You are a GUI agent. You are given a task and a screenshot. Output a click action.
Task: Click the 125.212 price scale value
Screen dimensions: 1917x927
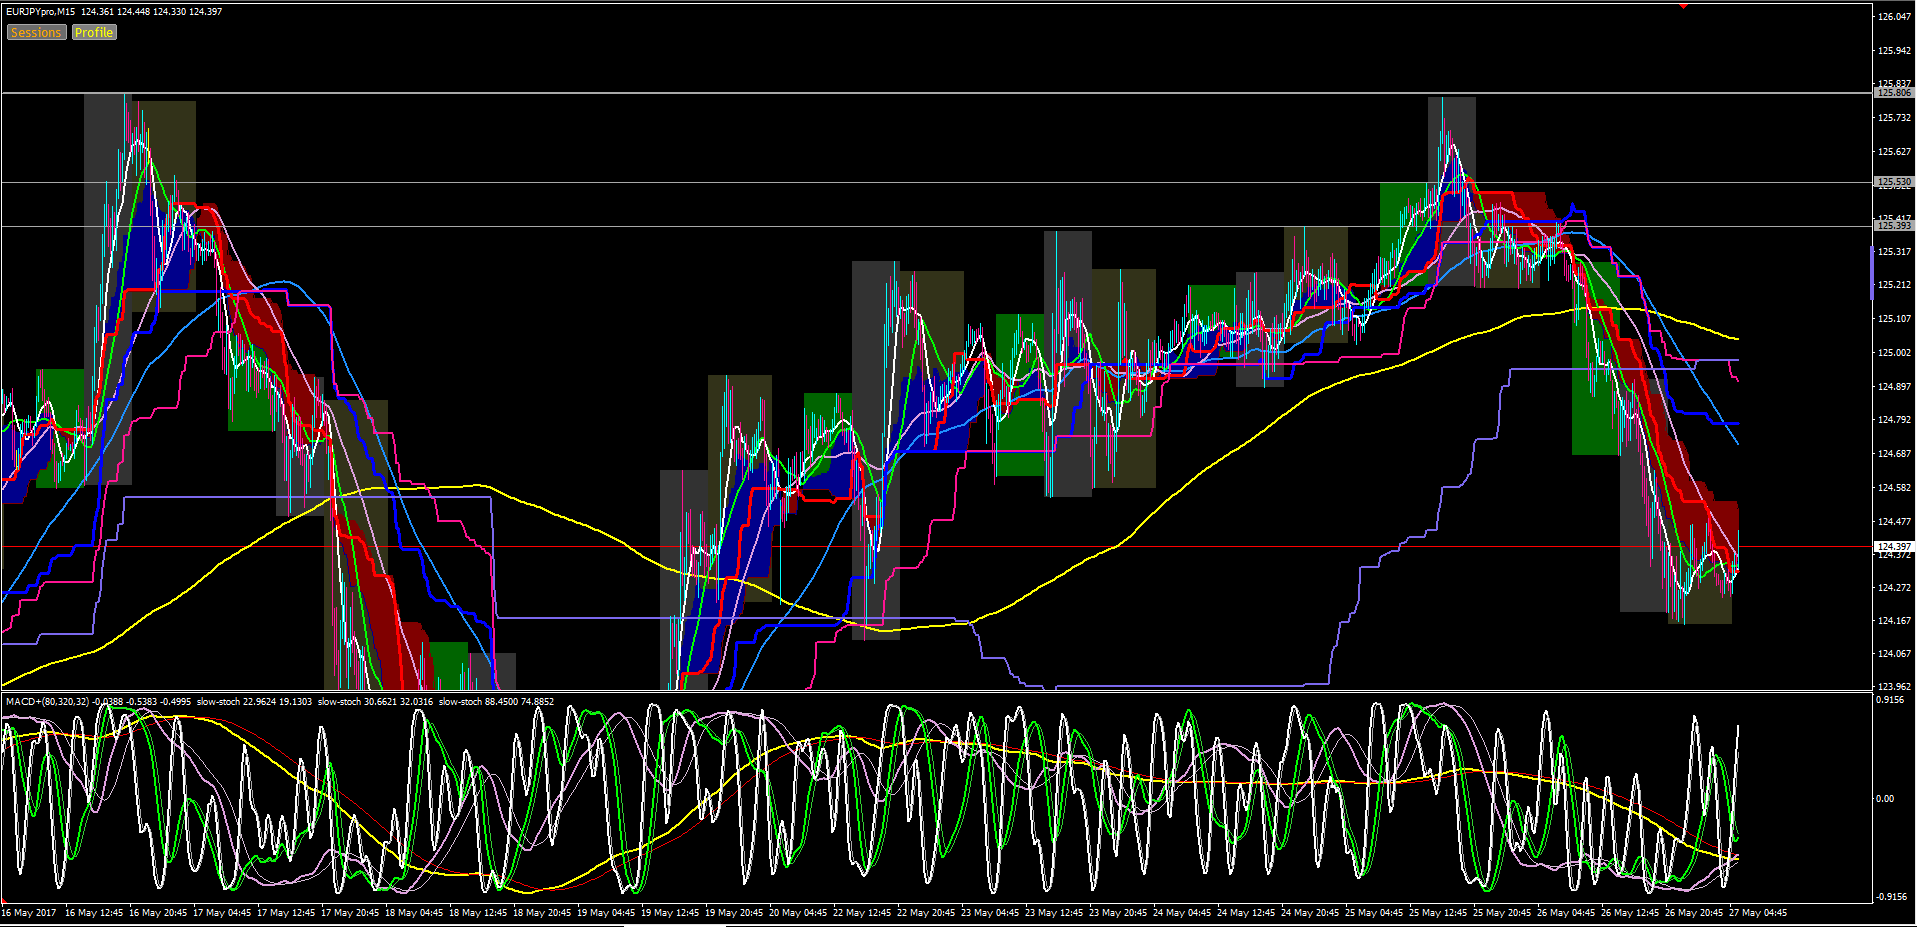[x=1894, y=285]
